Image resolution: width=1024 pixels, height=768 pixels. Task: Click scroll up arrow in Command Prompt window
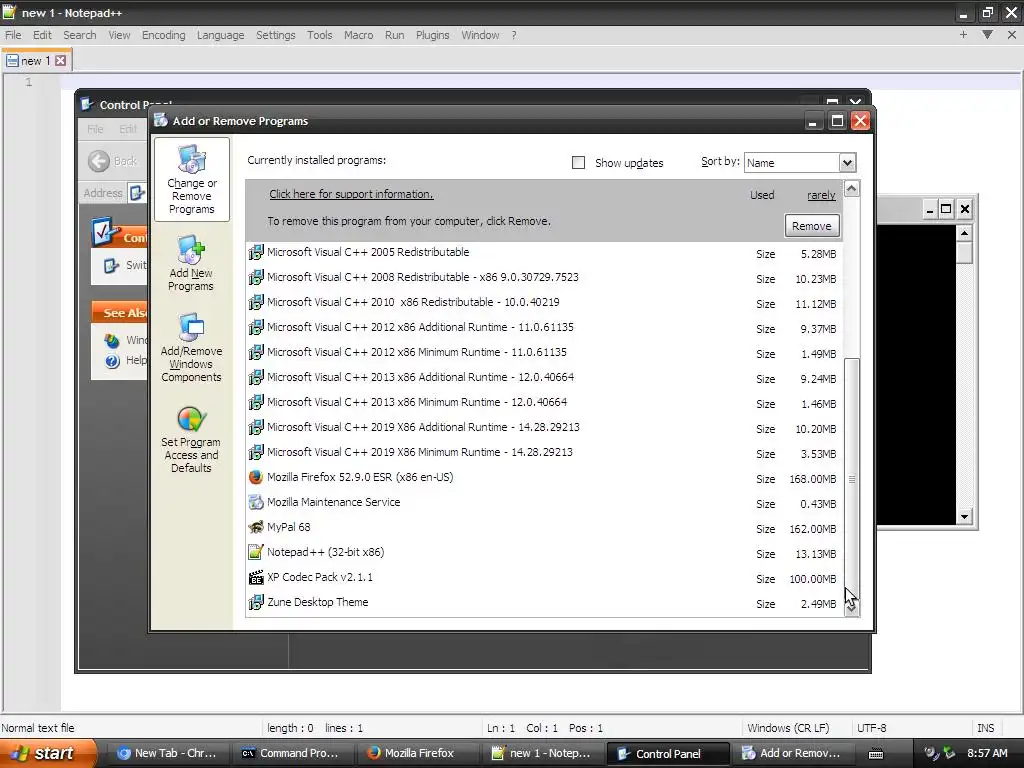coord(965,233)
